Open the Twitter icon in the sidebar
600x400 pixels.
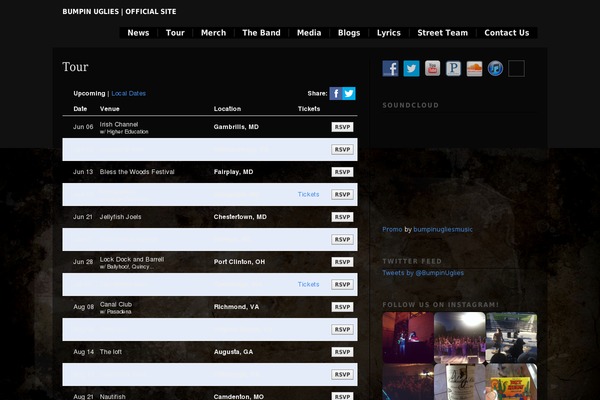point(411,69)
